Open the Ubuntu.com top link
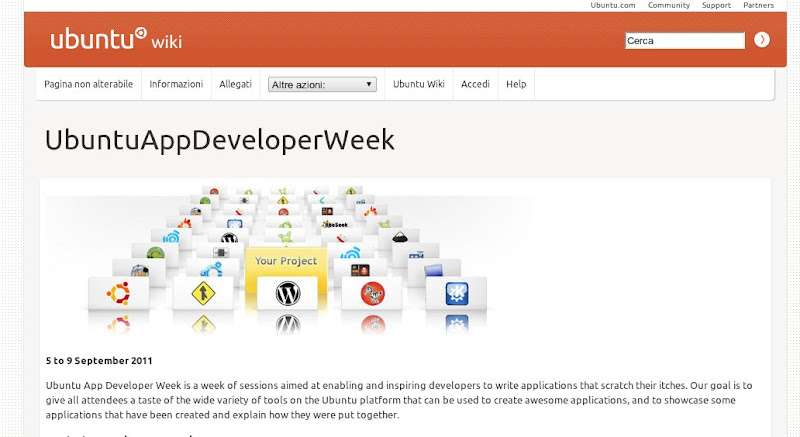 point(613,5)
